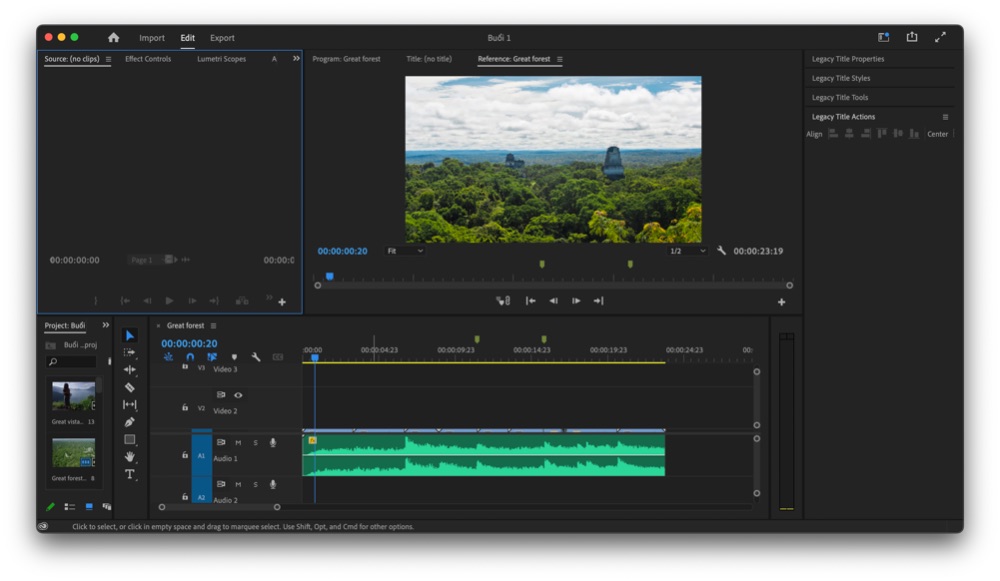
Task: Open the monitor button editor plus
Action: click(x=781, y=302)
